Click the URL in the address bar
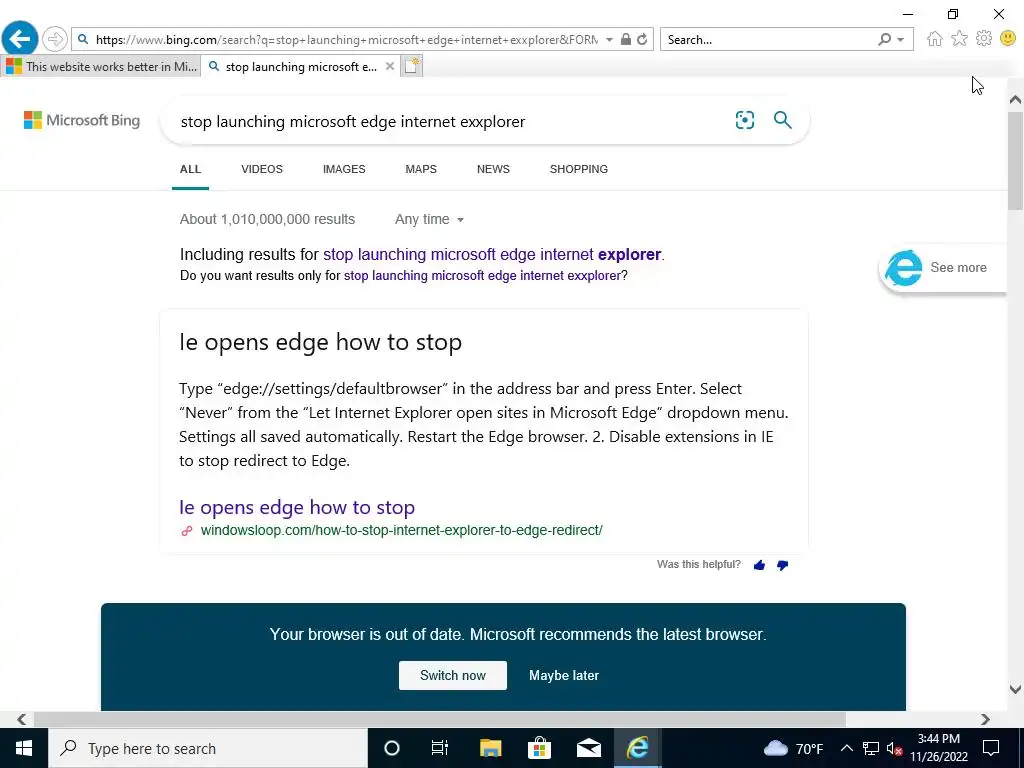 pos(346,39)
